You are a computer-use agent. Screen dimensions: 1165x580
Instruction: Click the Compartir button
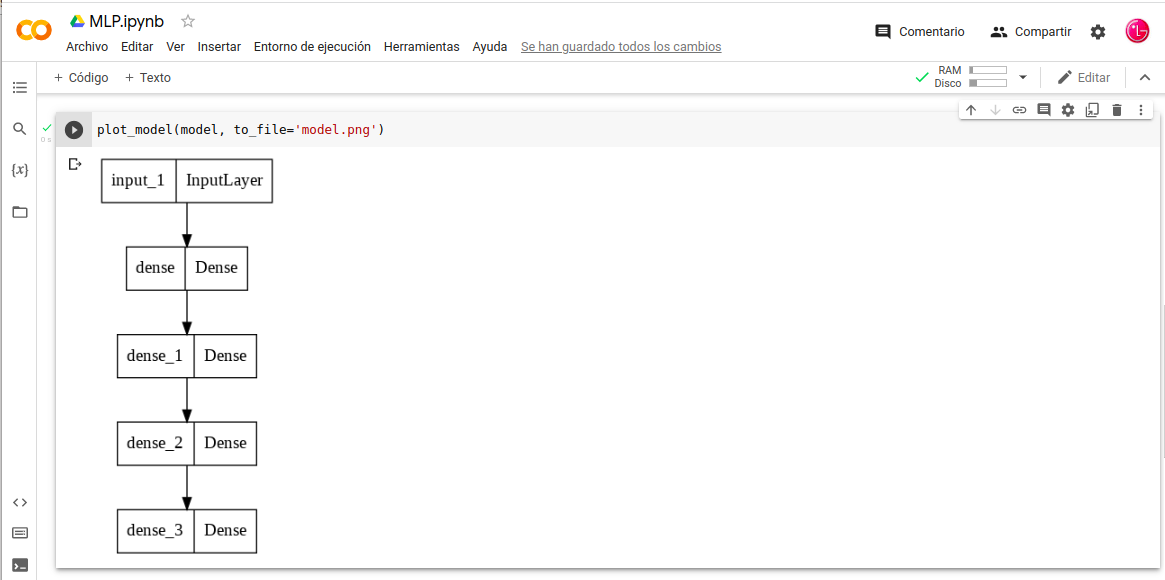(x=1030, y=32)
